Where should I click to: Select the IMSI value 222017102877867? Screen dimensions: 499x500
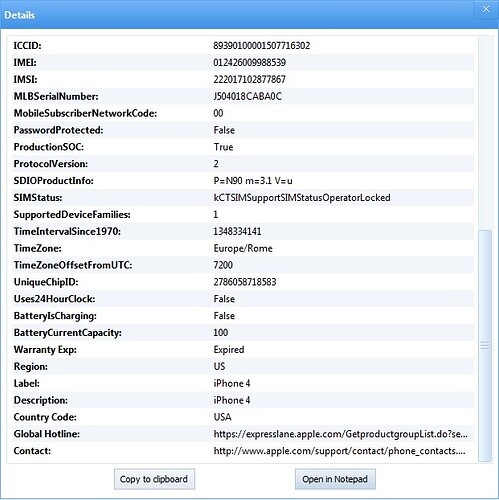coord(249,79)
